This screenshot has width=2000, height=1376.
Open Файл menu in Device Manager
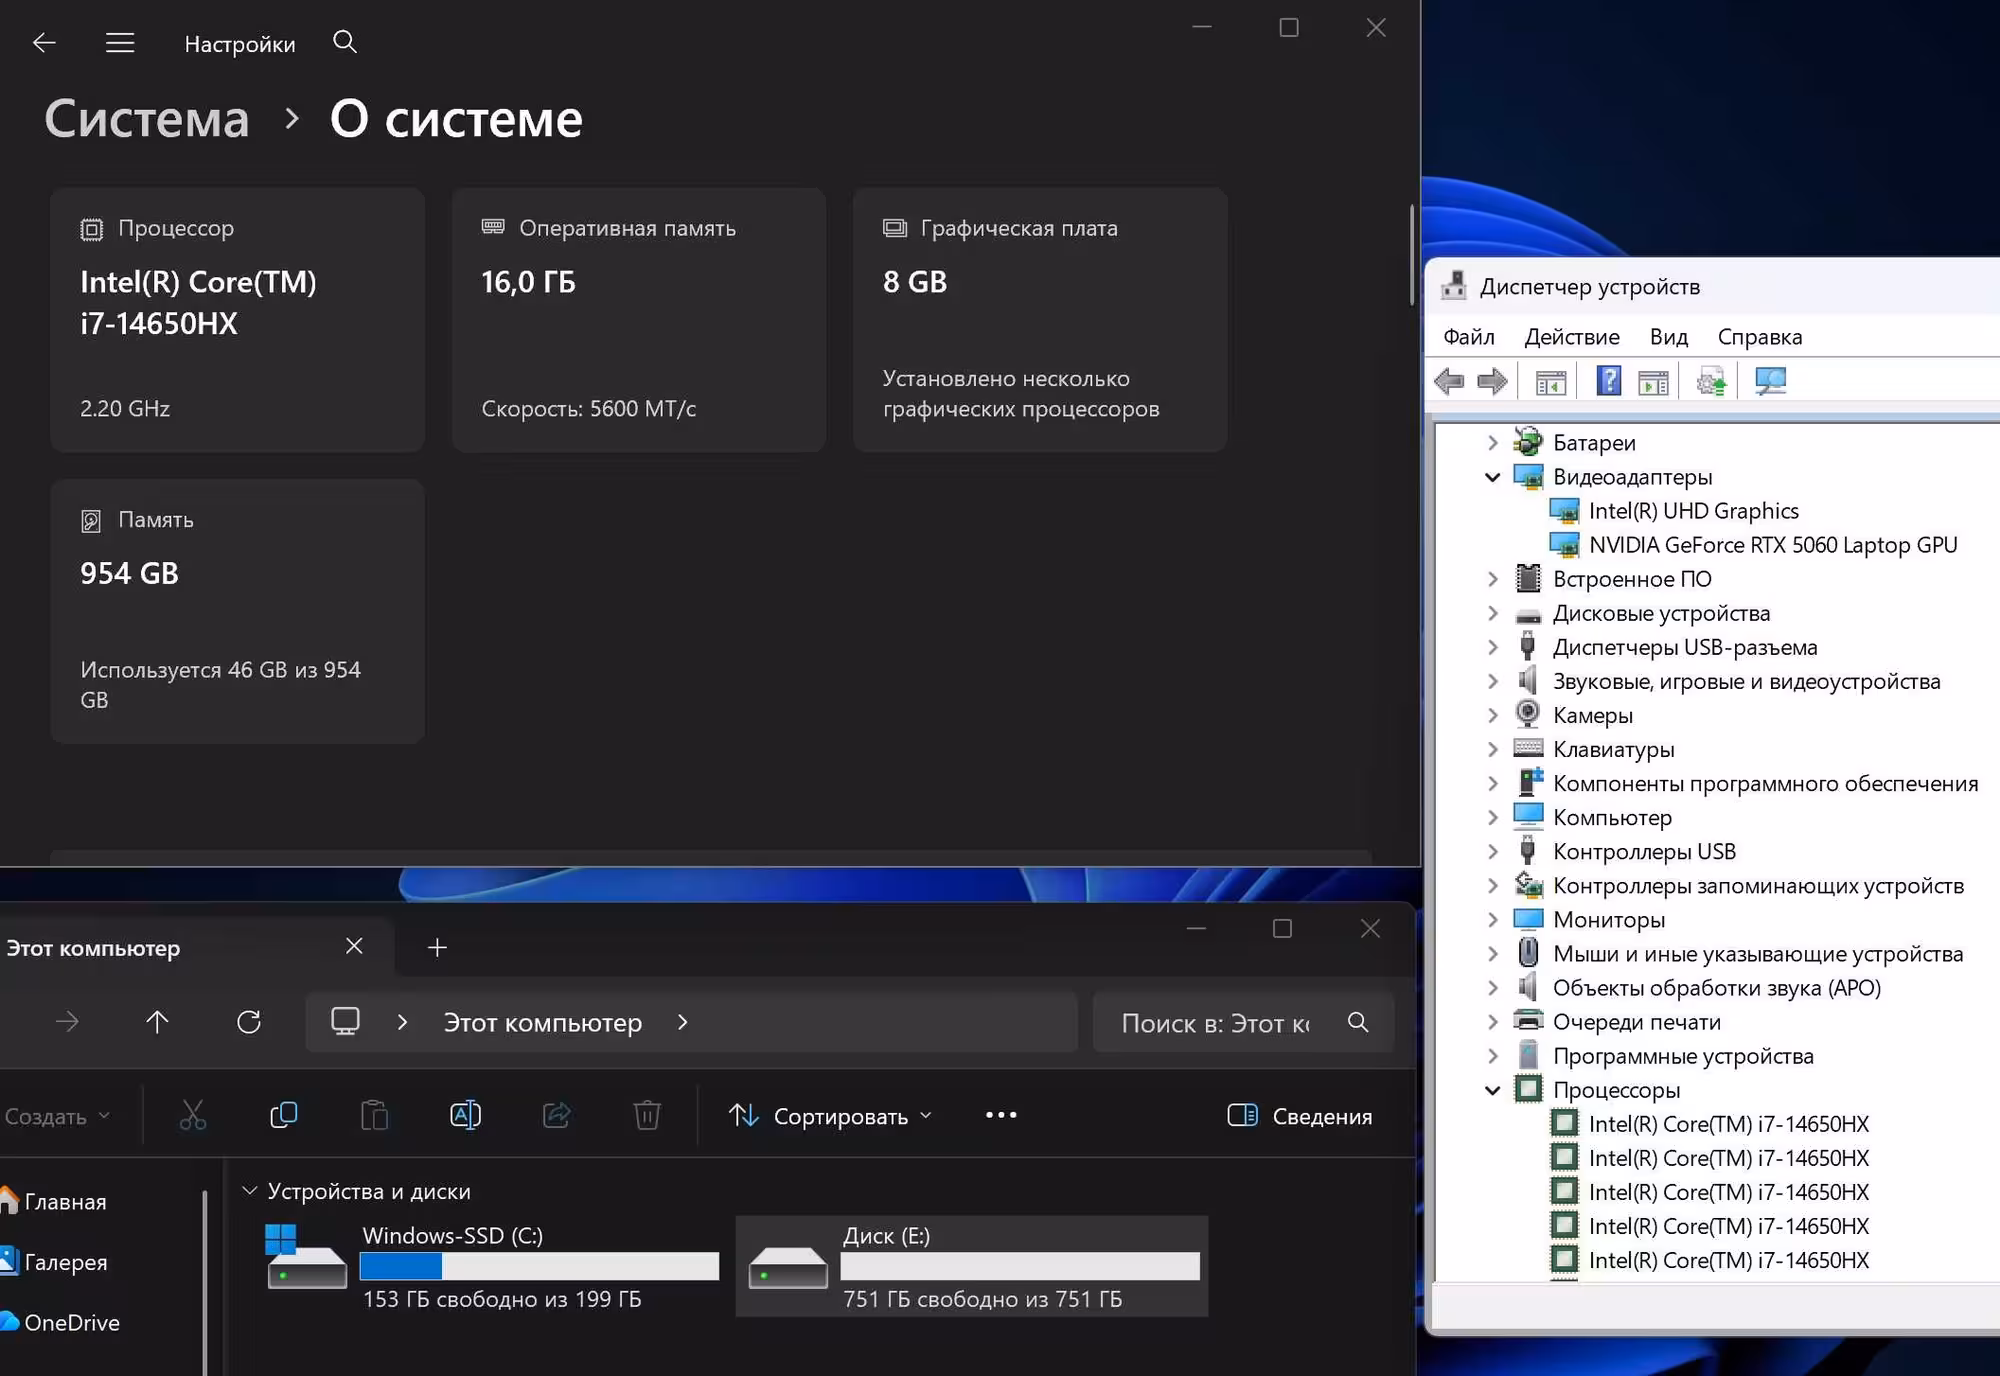pyautogui.click(x=1468, y=337)
